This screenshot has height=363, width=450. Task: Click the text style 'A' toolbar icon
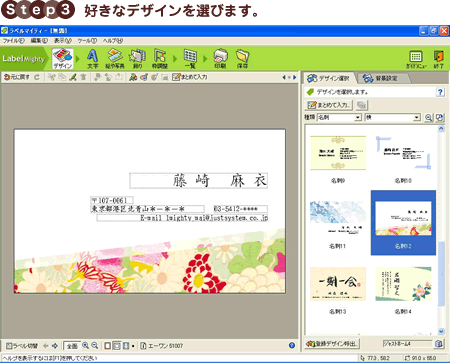133,77
